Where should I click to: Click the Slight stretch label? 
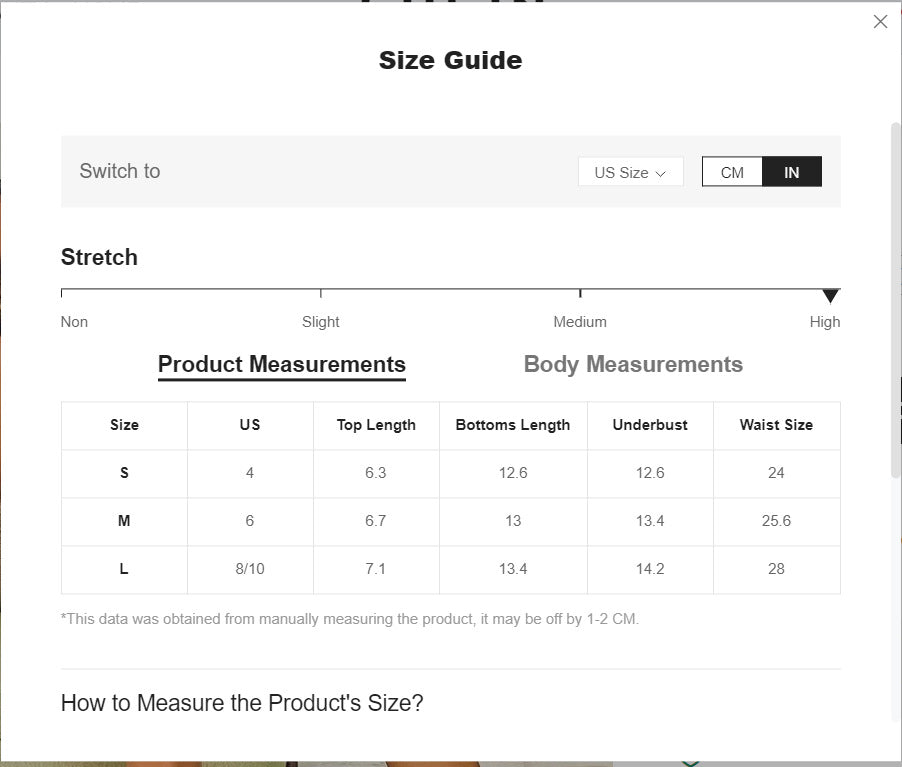(x=321, y=322)
